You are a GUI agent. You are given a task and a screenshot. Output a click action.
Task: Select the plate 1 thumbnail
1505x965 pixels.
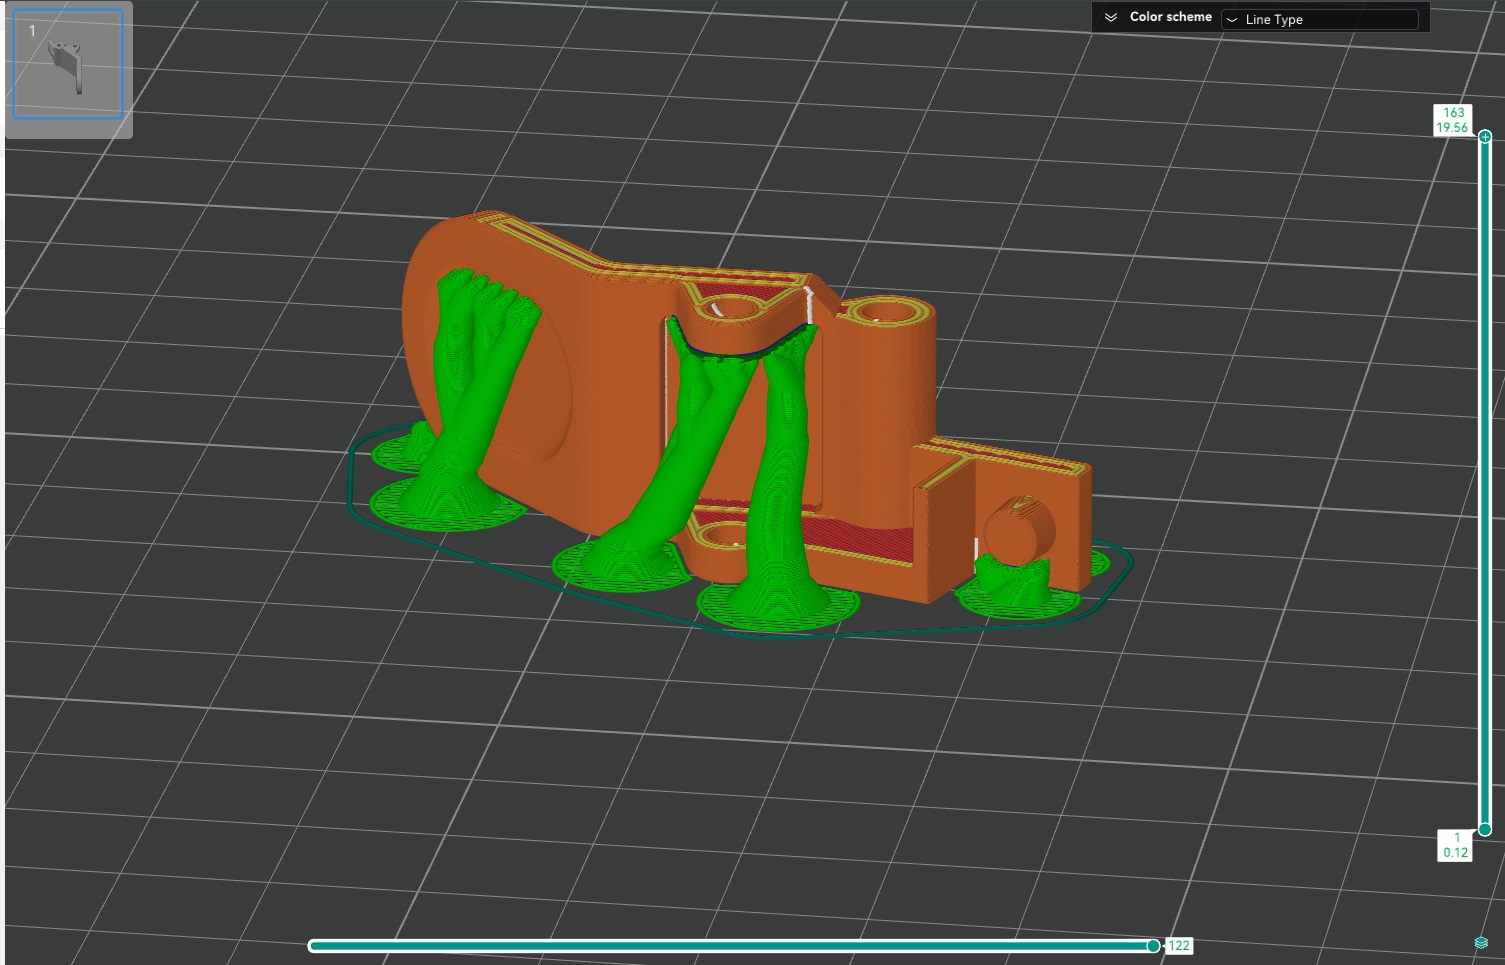68,65
